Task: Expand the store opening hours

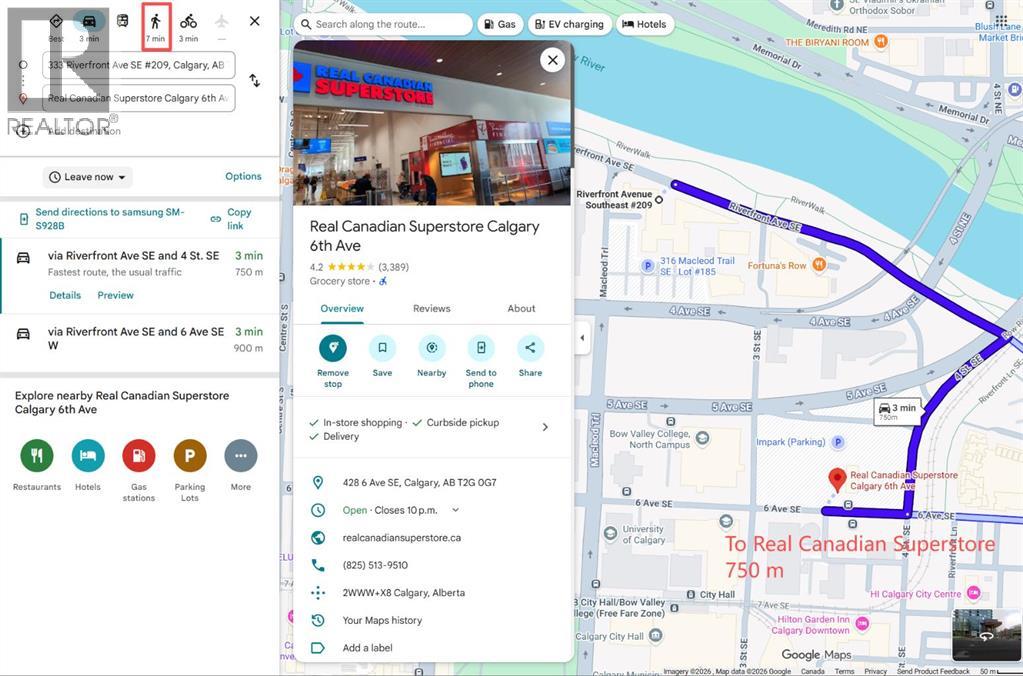Action: point(456,510)
